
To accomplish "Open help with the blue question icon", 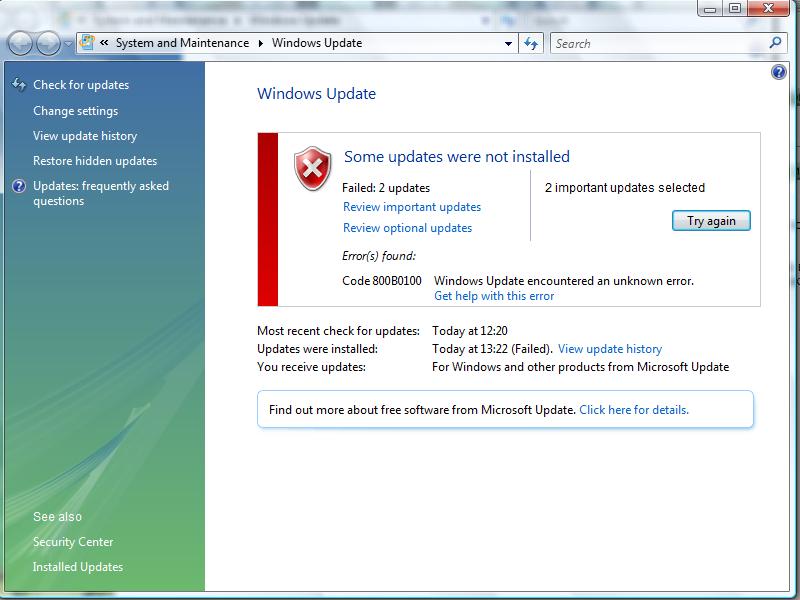I will click(779, 72).
